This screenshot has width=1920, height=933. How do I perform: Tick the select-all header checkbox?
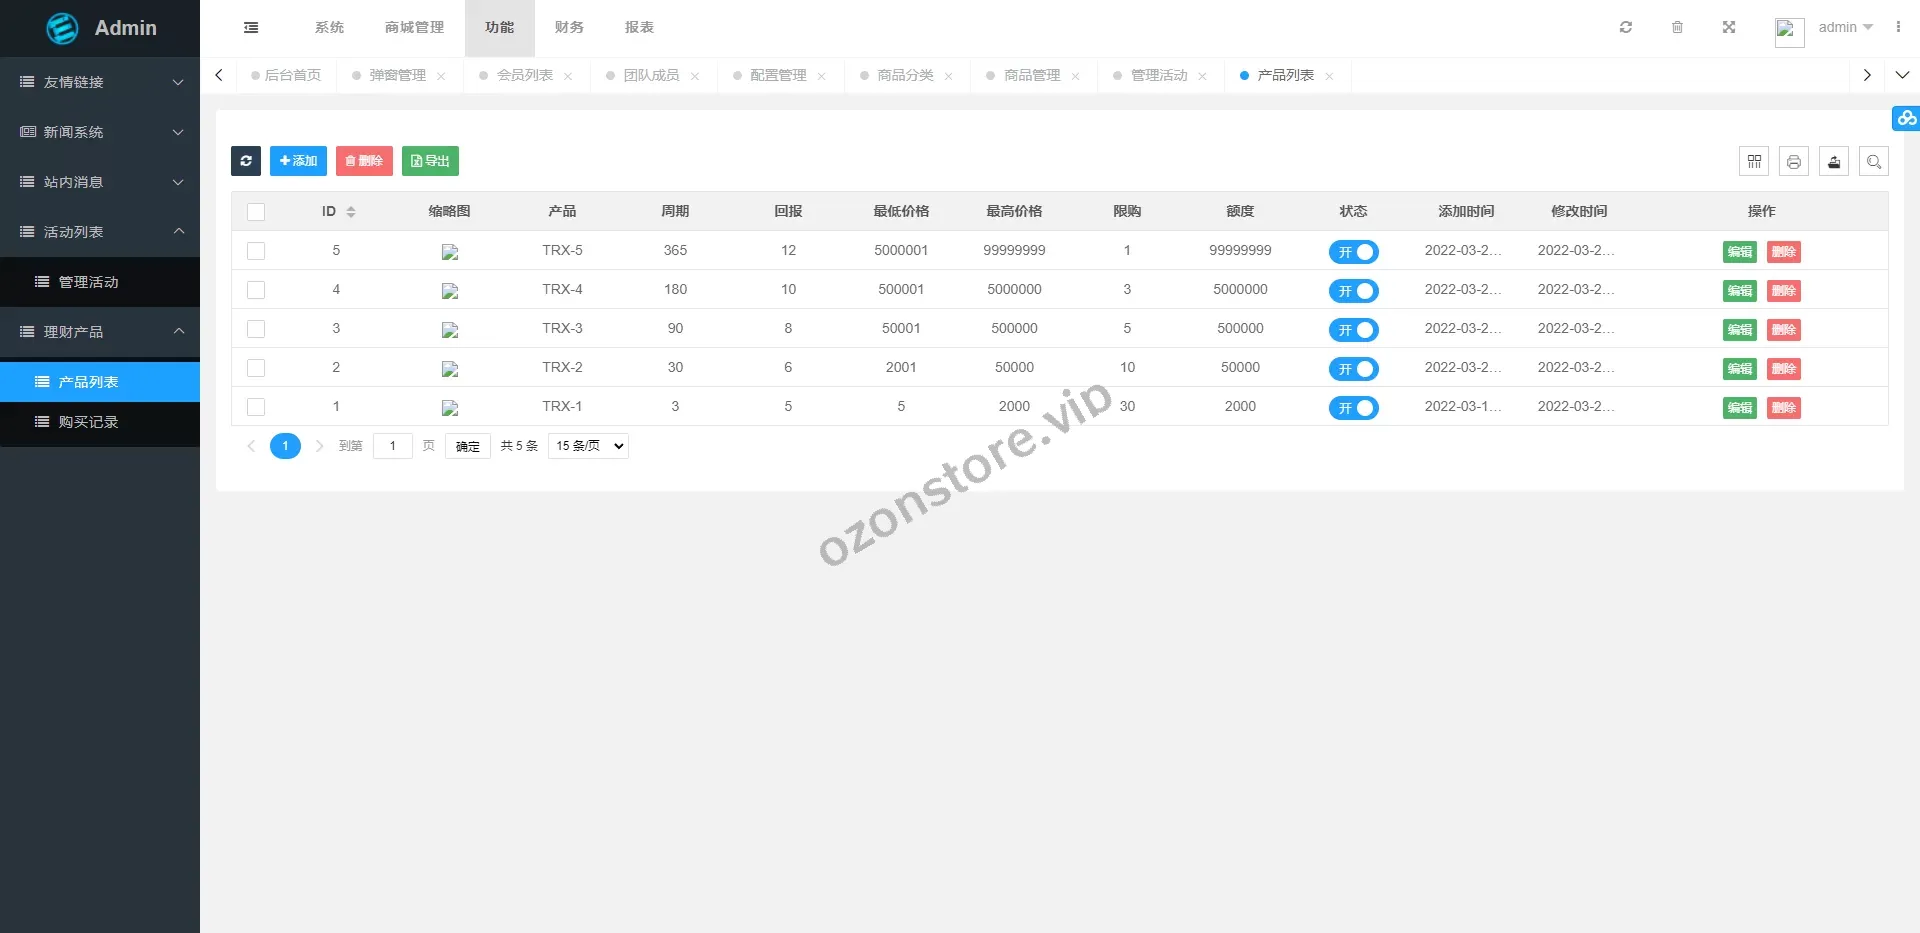point(256,212)
